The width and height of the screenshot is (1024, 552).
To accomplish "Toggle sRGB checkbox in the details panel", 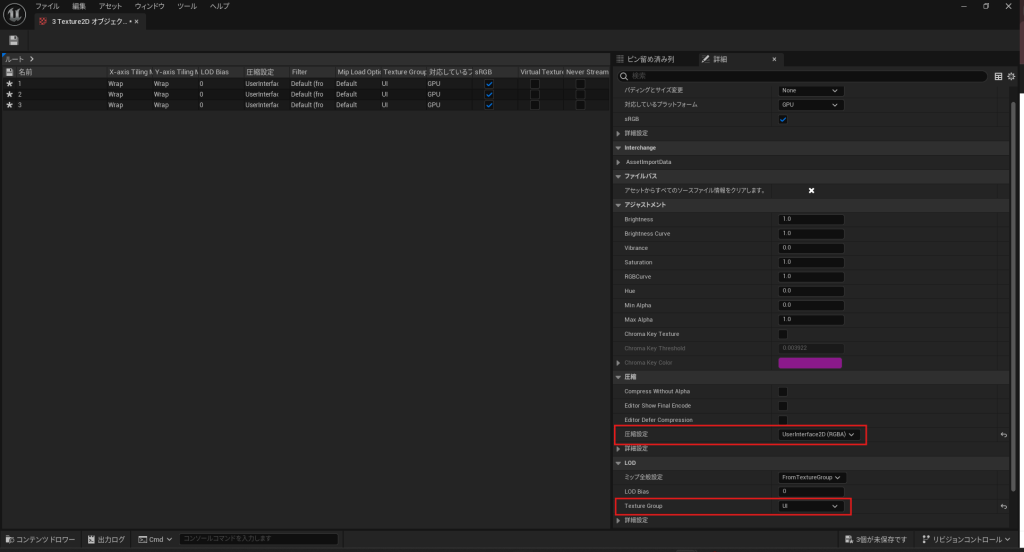I will (783, 119).
